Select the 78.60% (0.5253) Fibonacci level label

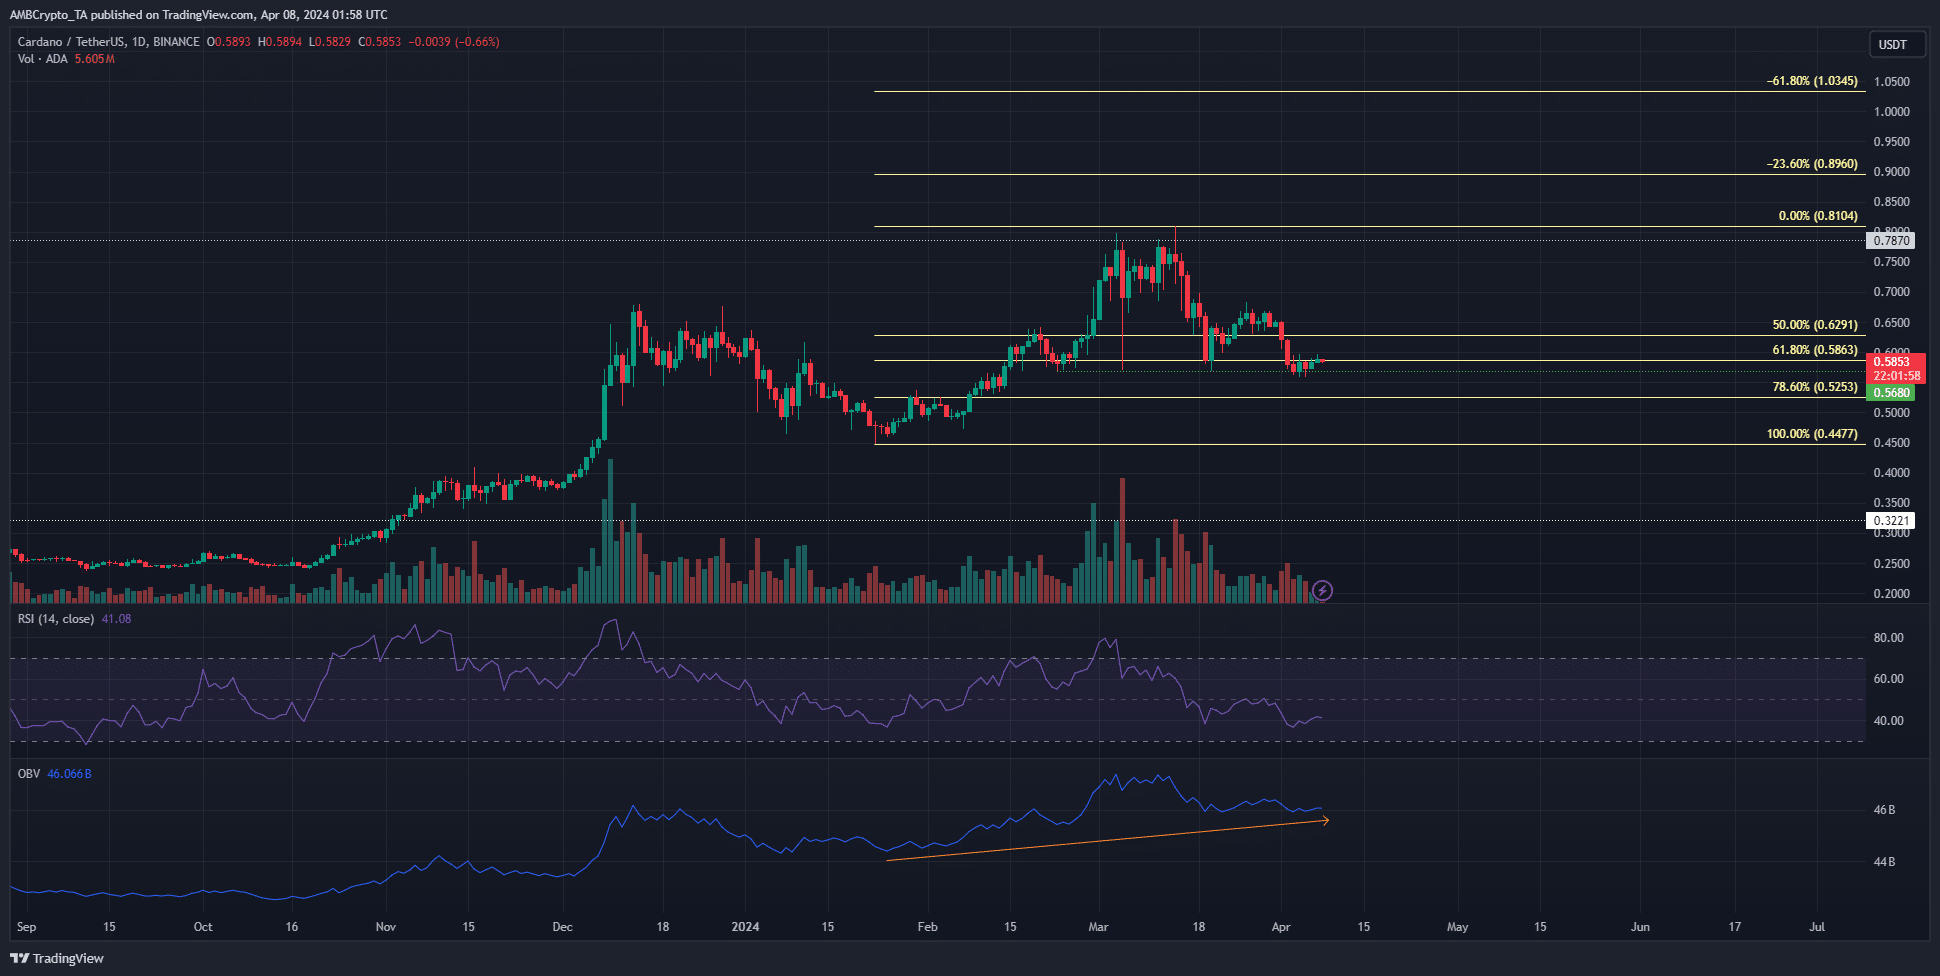[x=1815, y=387]
